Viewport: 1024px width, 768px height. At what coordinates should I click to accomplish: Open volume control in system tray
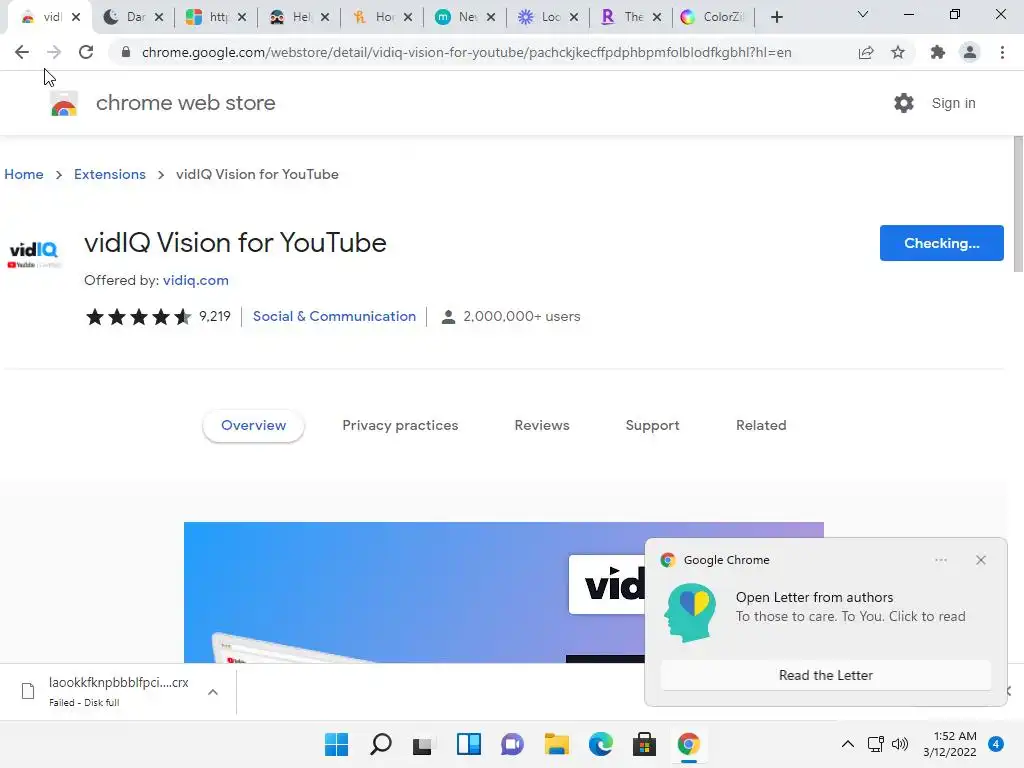pyautogui.click(x=900, y=744)
